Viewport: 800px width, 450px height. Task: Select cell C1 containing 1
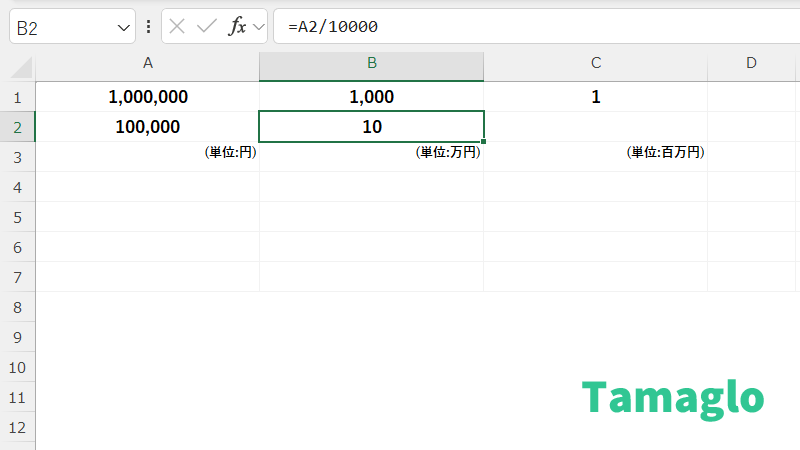tap(595, 97)
